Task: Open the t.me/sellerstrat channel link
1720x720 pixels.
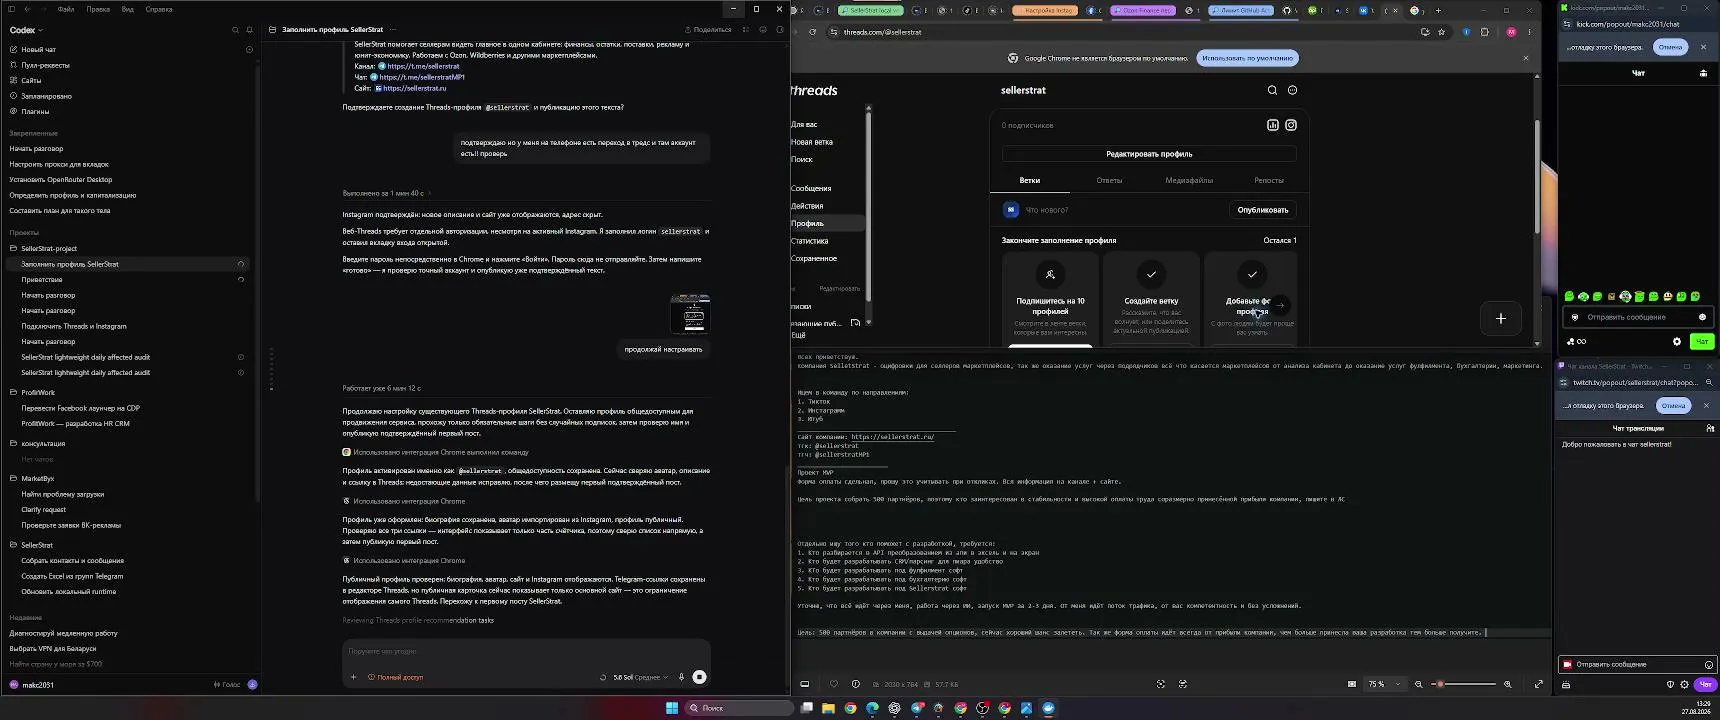Action: [x=423, y=66]
